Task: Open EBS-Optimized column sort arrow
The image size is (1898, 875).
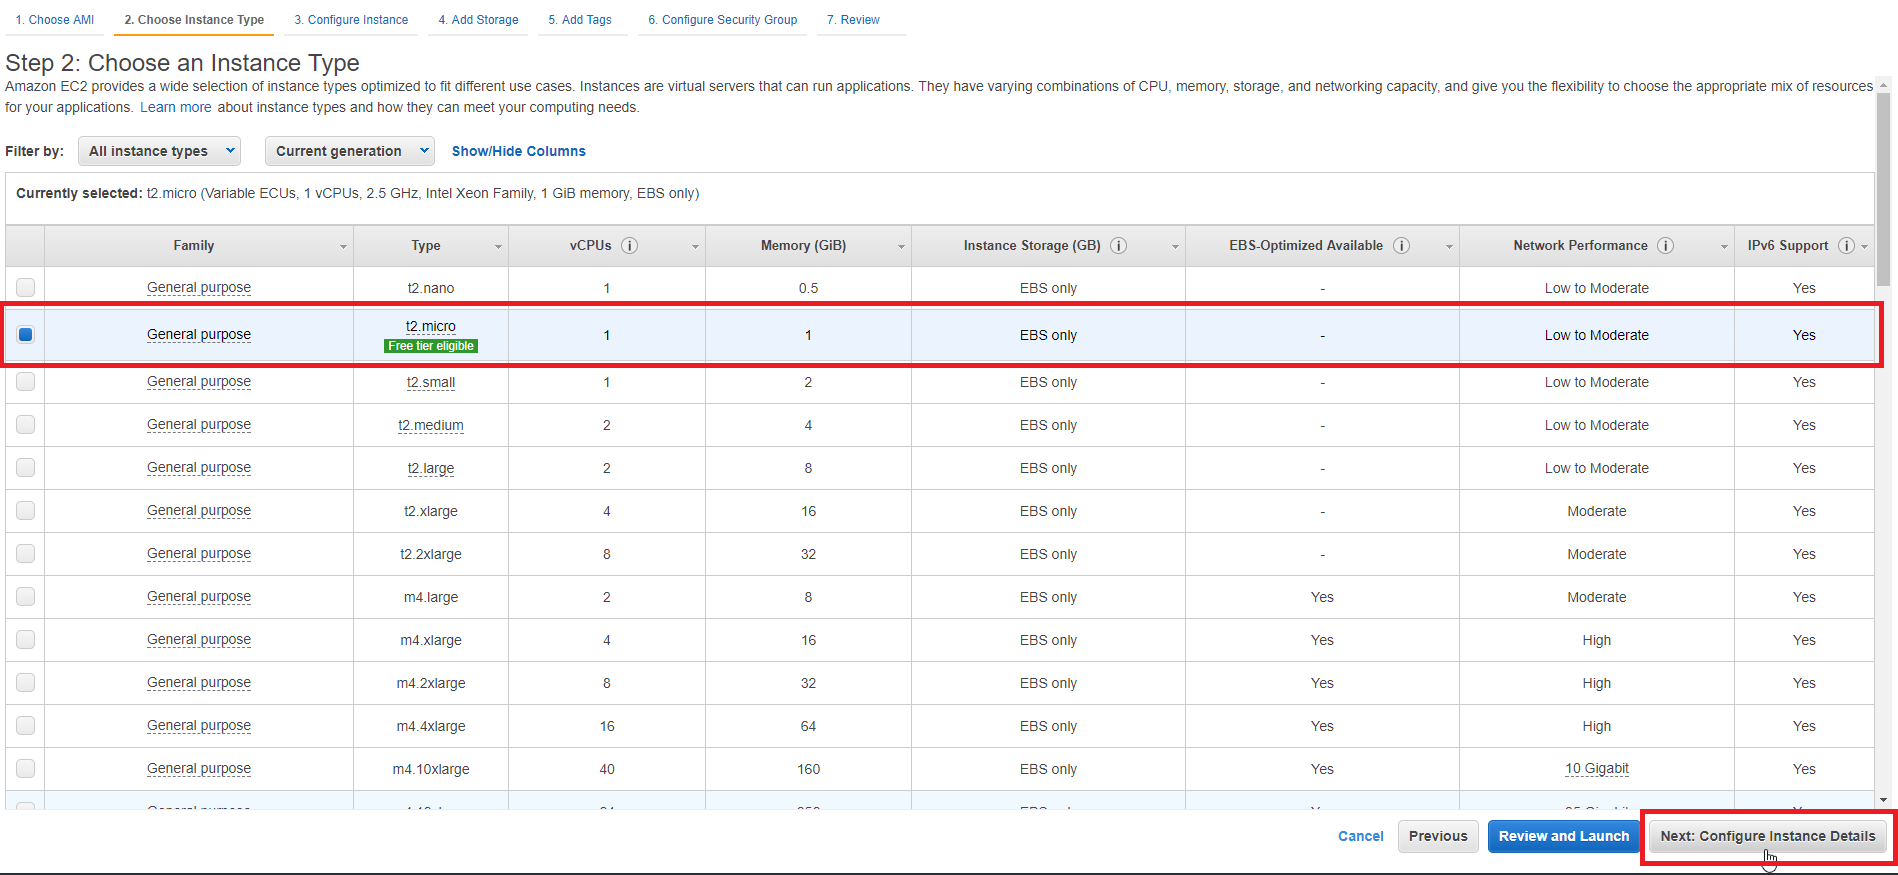Action: point(1449,247)
